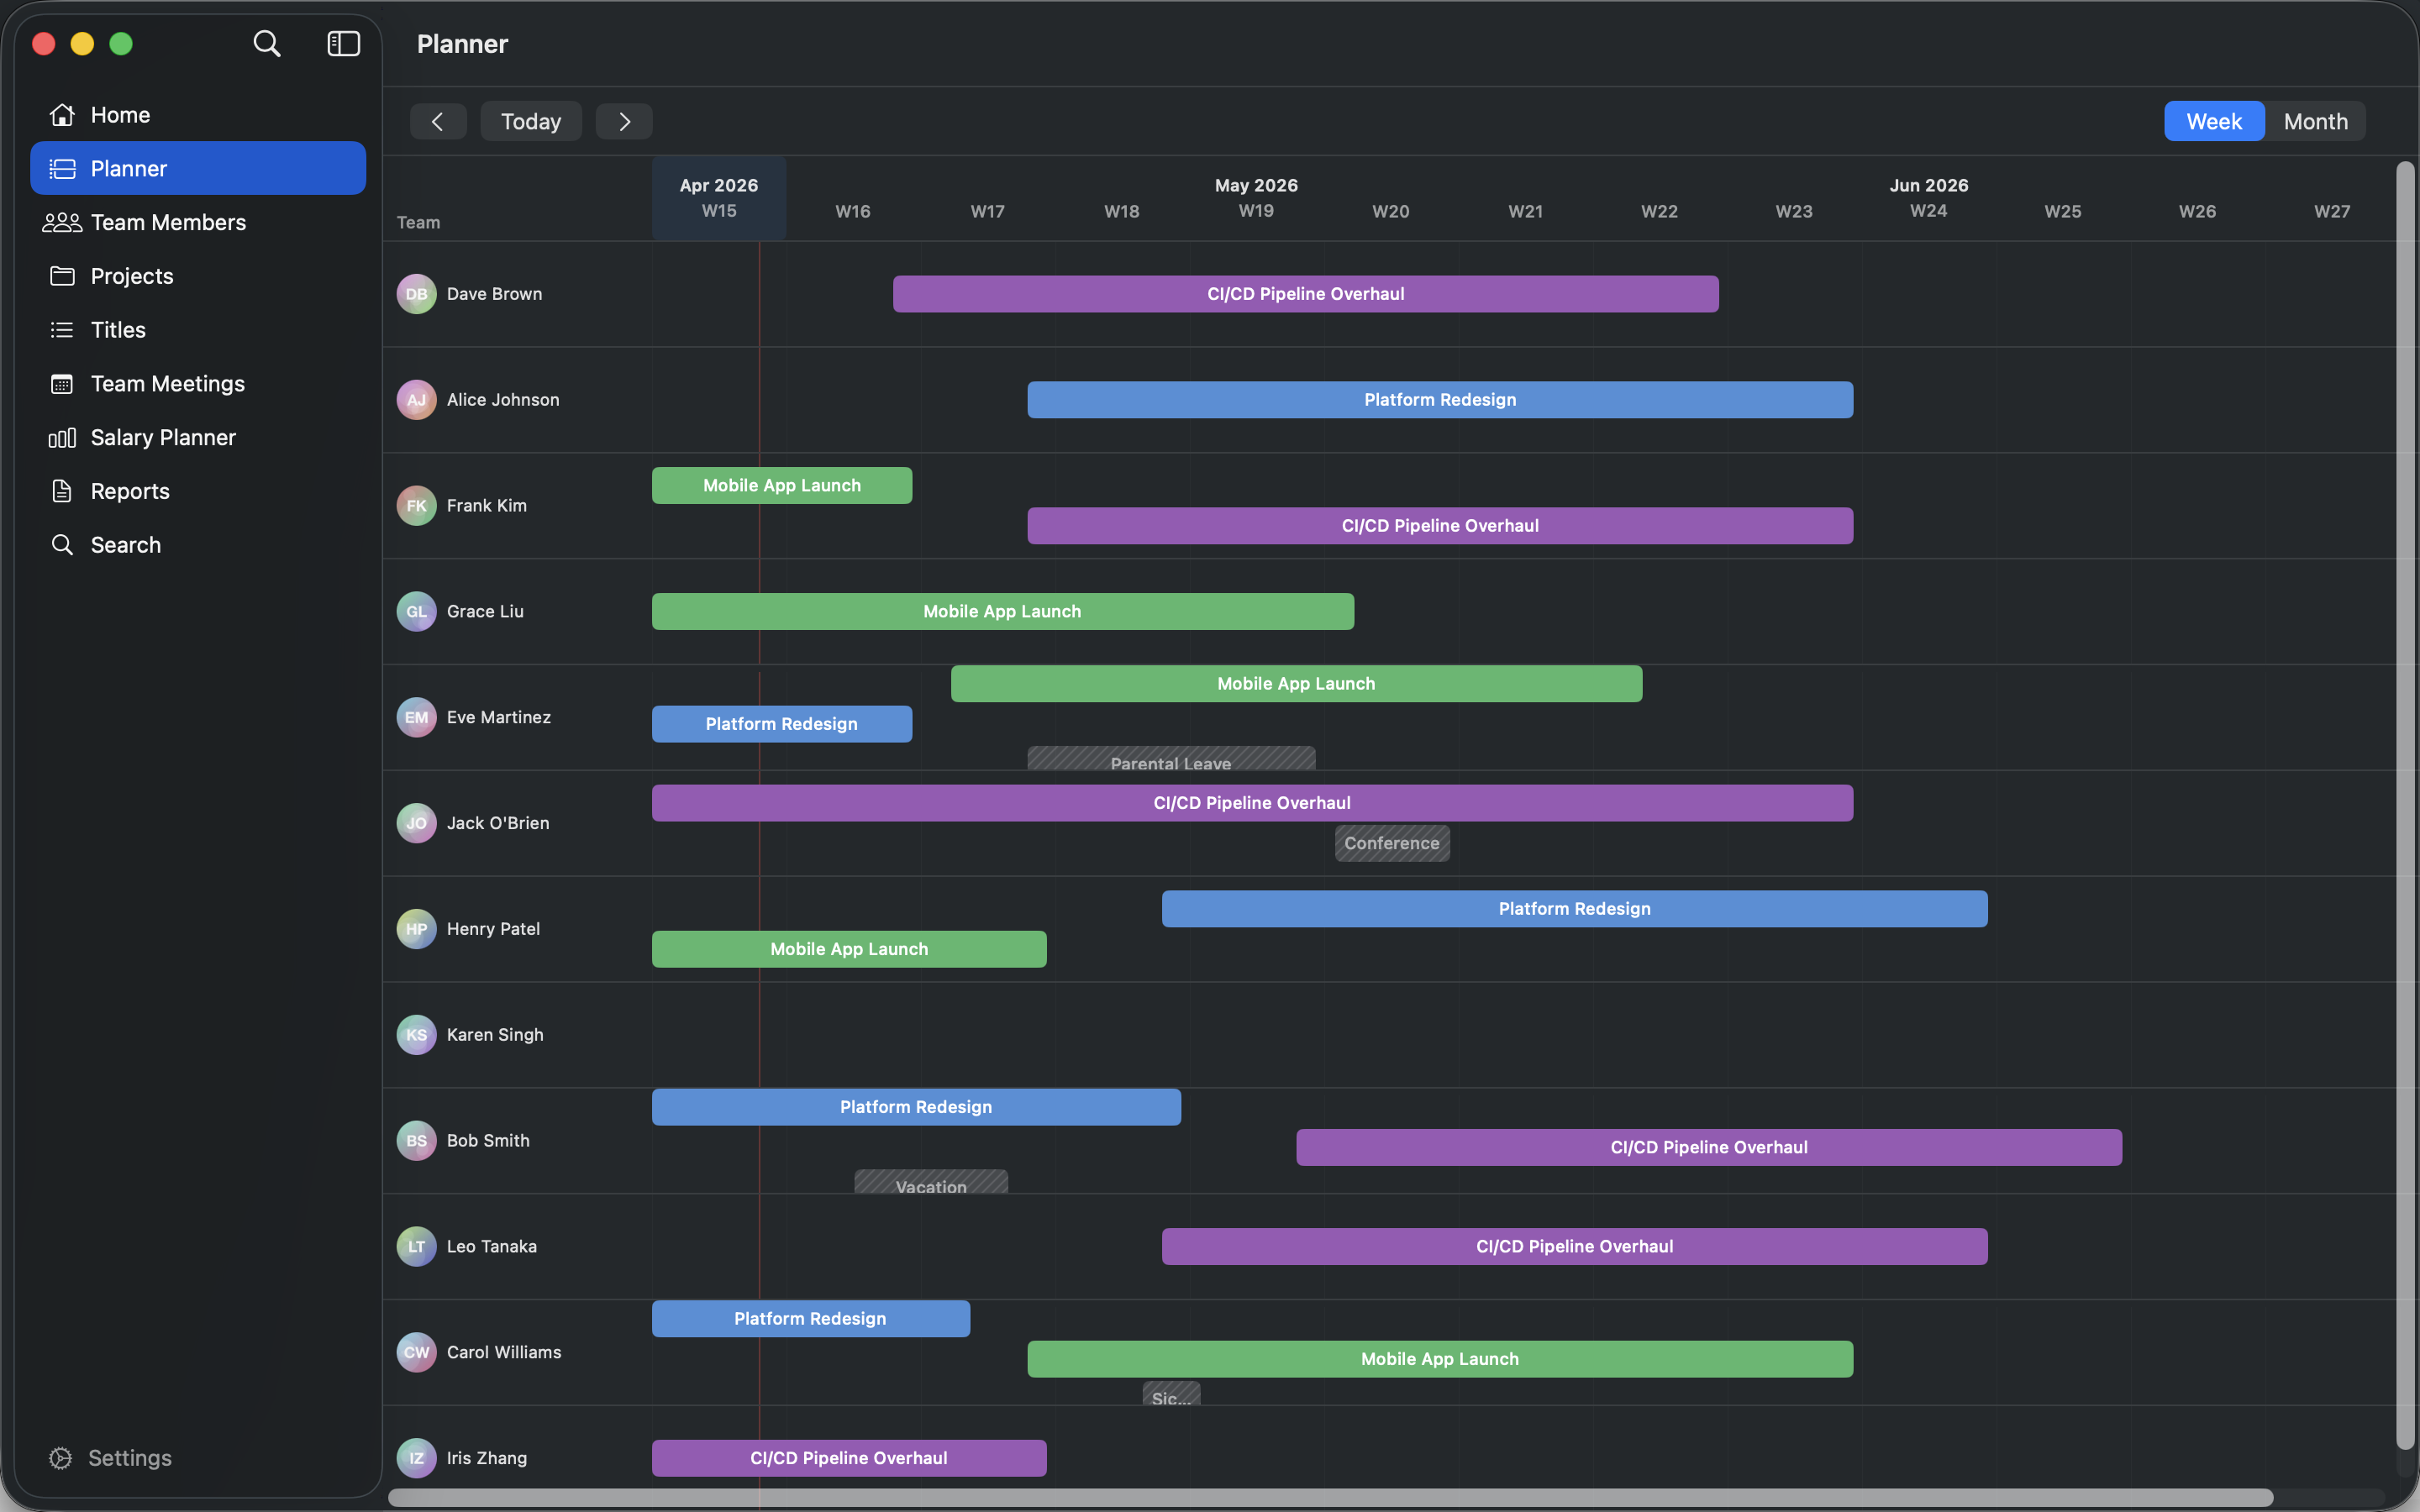This screenshot has width=2420, height=1512.
Task: Click Eve Martinez's EM avatar
Action: click(416, 718)
